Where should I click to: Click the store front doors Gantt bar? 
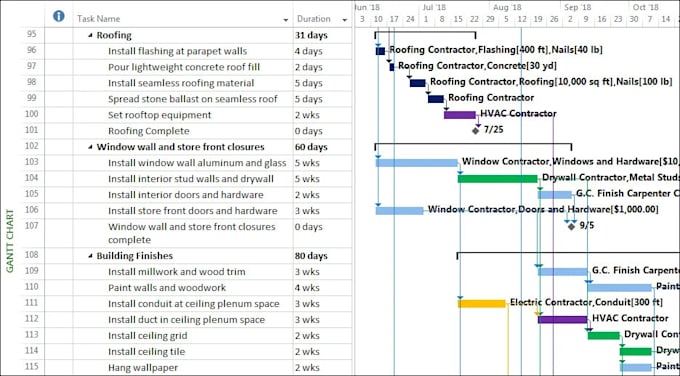(400, 211)
